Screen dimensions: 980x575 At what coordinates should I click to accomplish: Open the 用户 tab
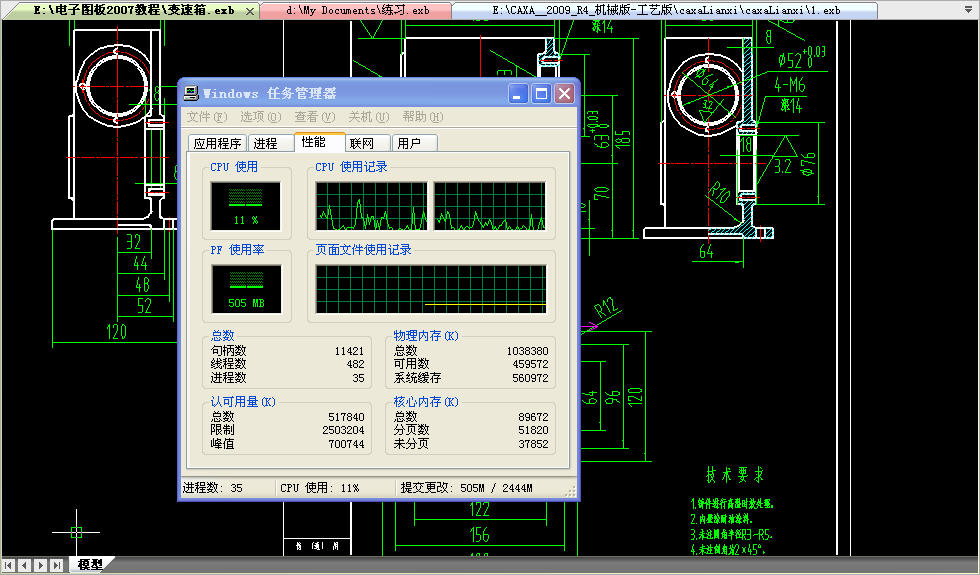tap(414, 143)
